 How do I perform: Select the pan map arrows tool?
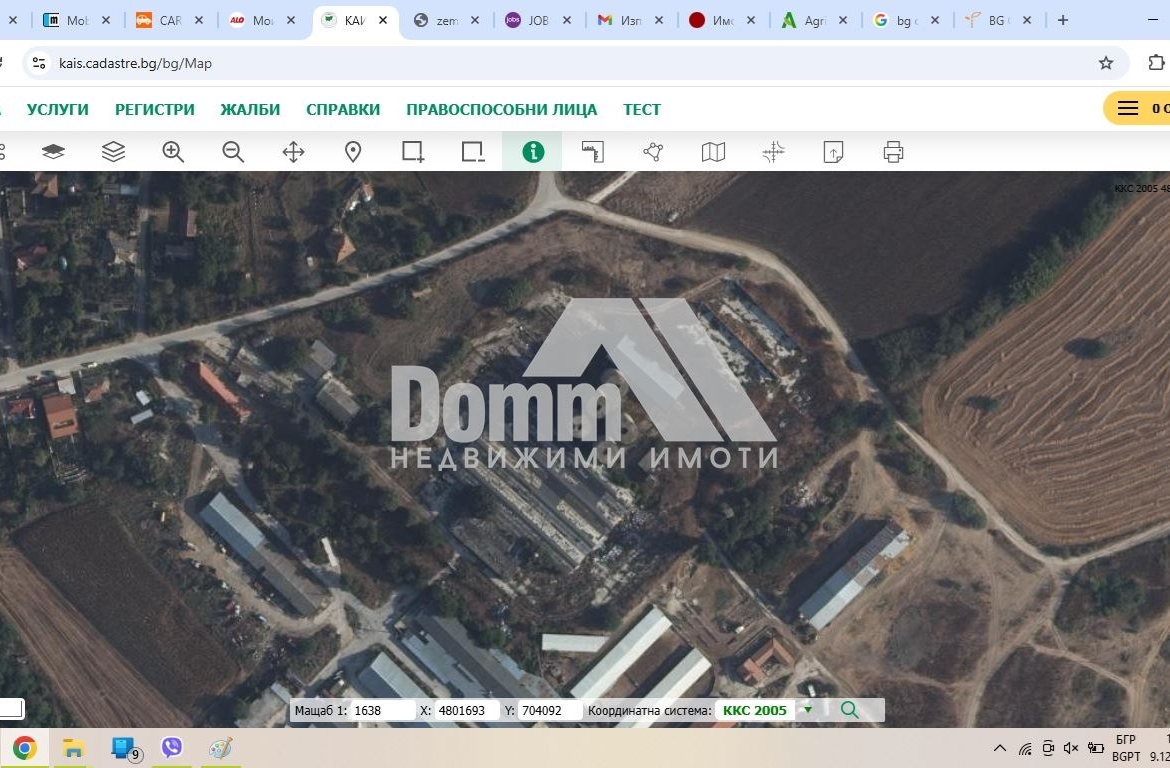pyautogui.click(x=293, y=152)
